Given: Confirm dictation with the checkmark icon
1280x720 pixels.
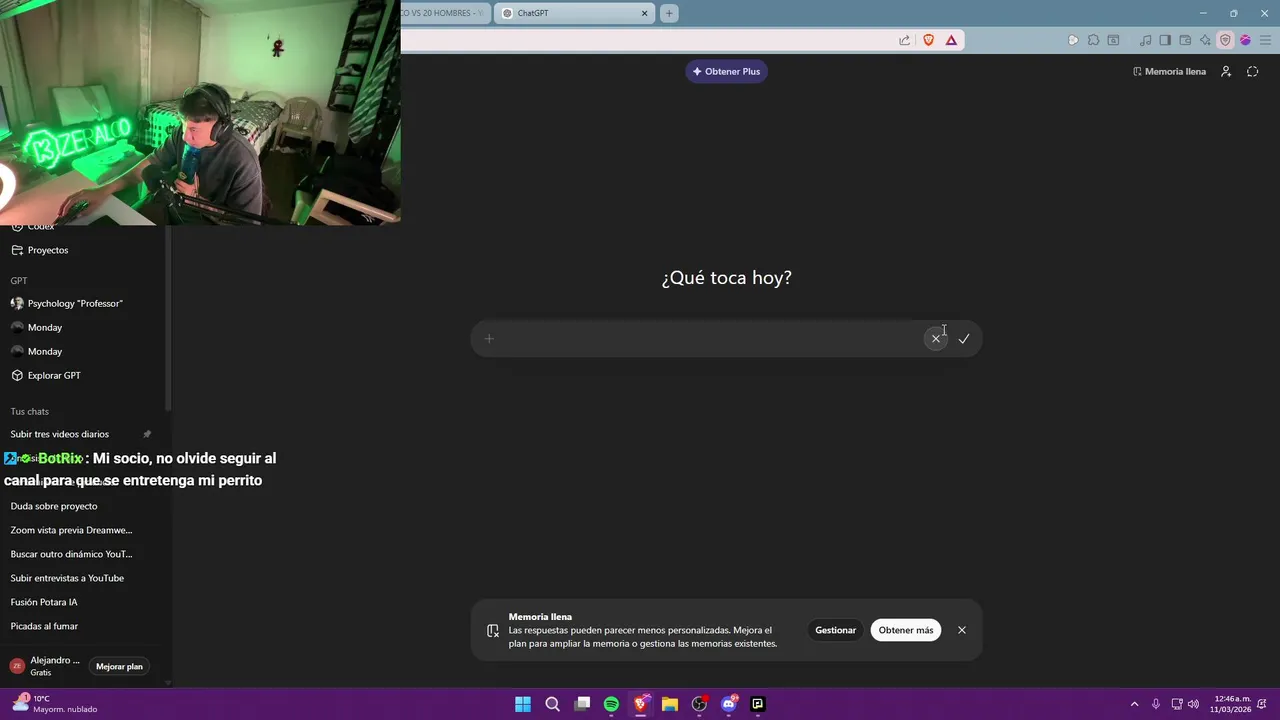Looking at the screenshot, I should click(x=964, y=339).
